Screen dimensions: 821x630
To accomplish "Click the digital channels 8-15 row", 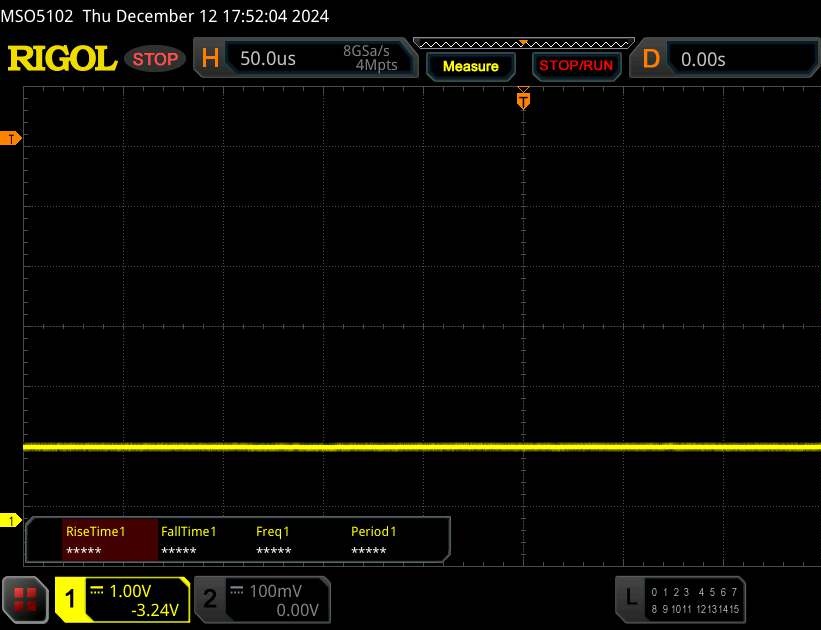I will click(695, 609).
